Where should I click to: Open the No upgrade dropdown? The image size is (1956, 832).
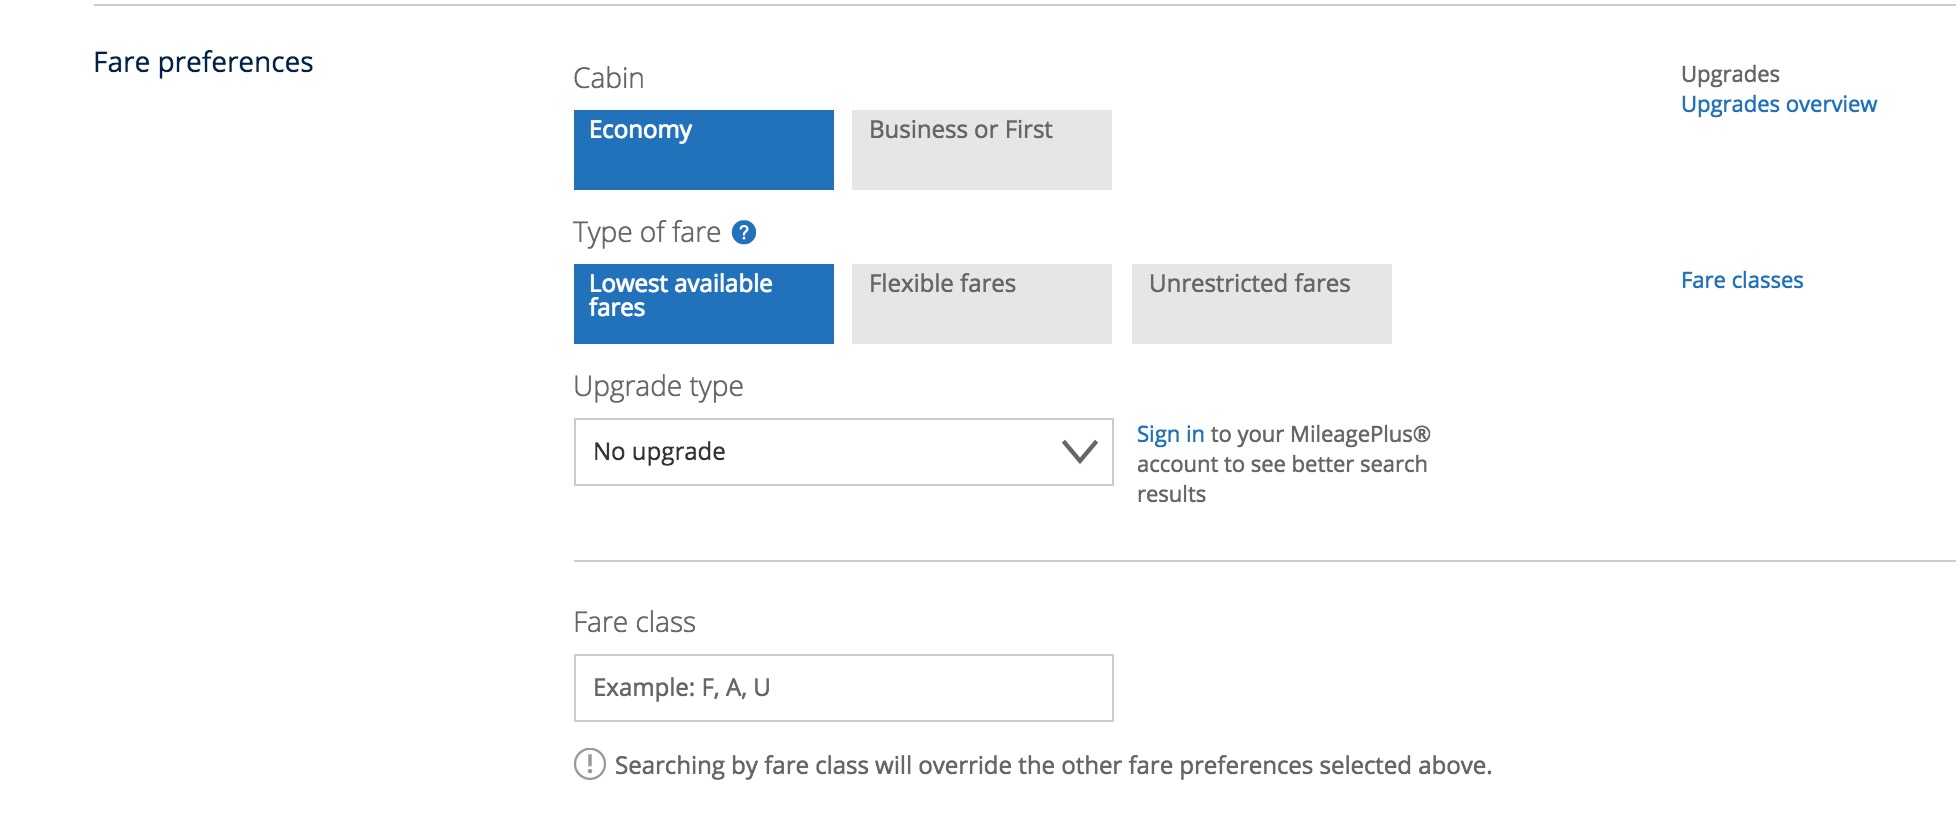[844, 452]
